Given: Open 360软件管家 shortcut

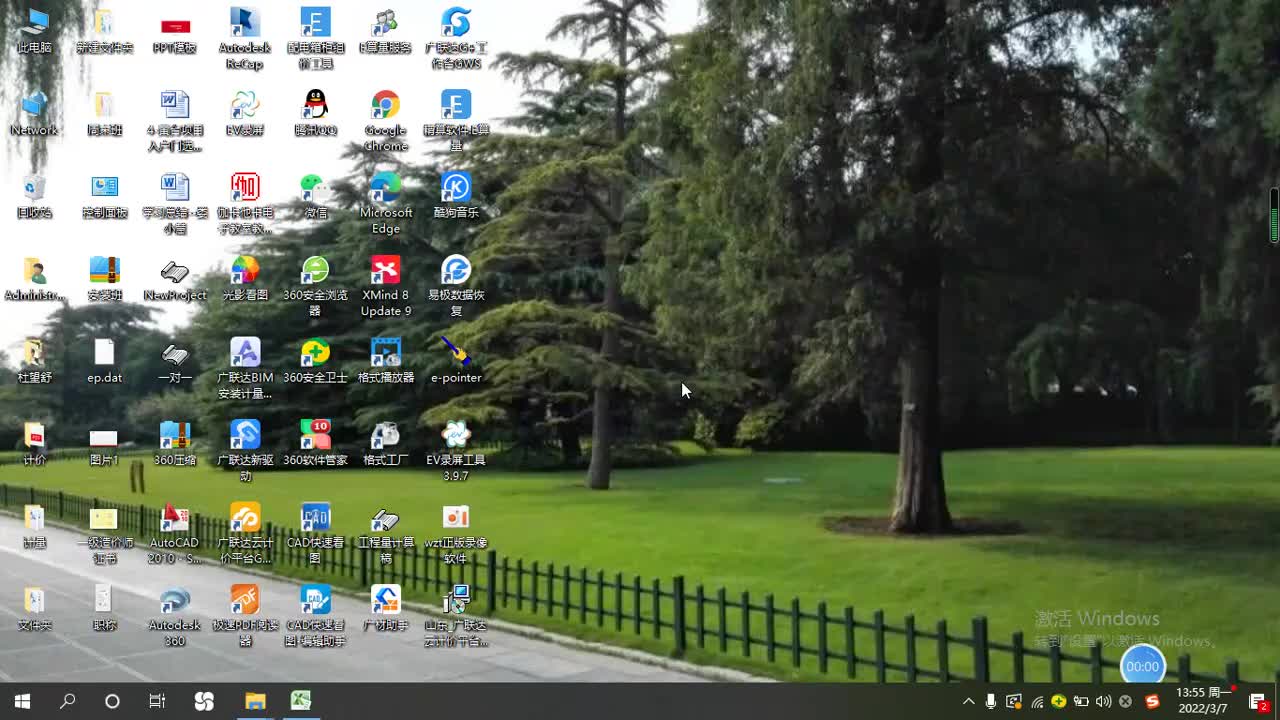Looking at the screenshot, I should [315, 444].
